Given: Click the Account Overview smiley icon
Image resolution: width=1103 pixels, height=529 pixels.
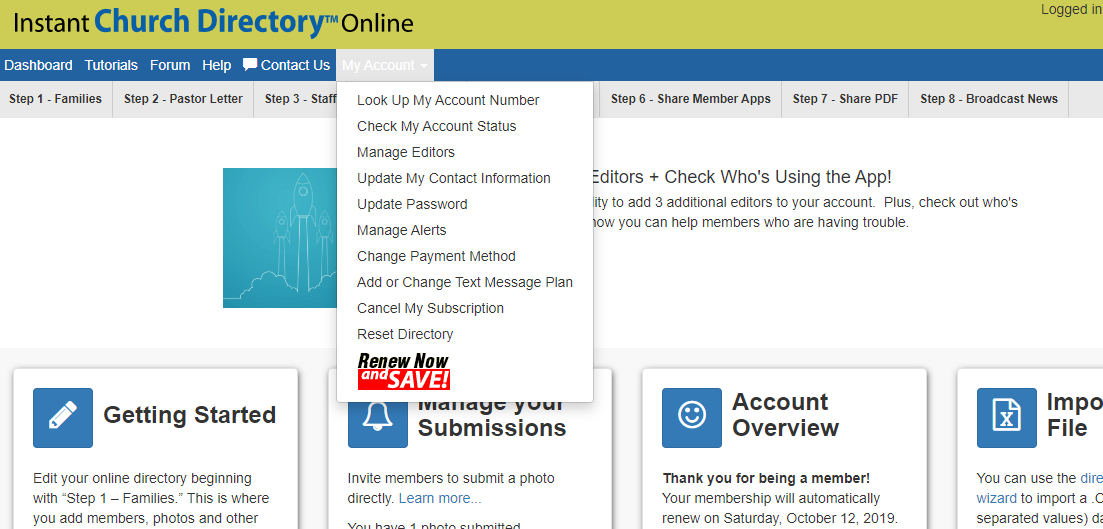Looking at the screenshot, I should (691, 418).
